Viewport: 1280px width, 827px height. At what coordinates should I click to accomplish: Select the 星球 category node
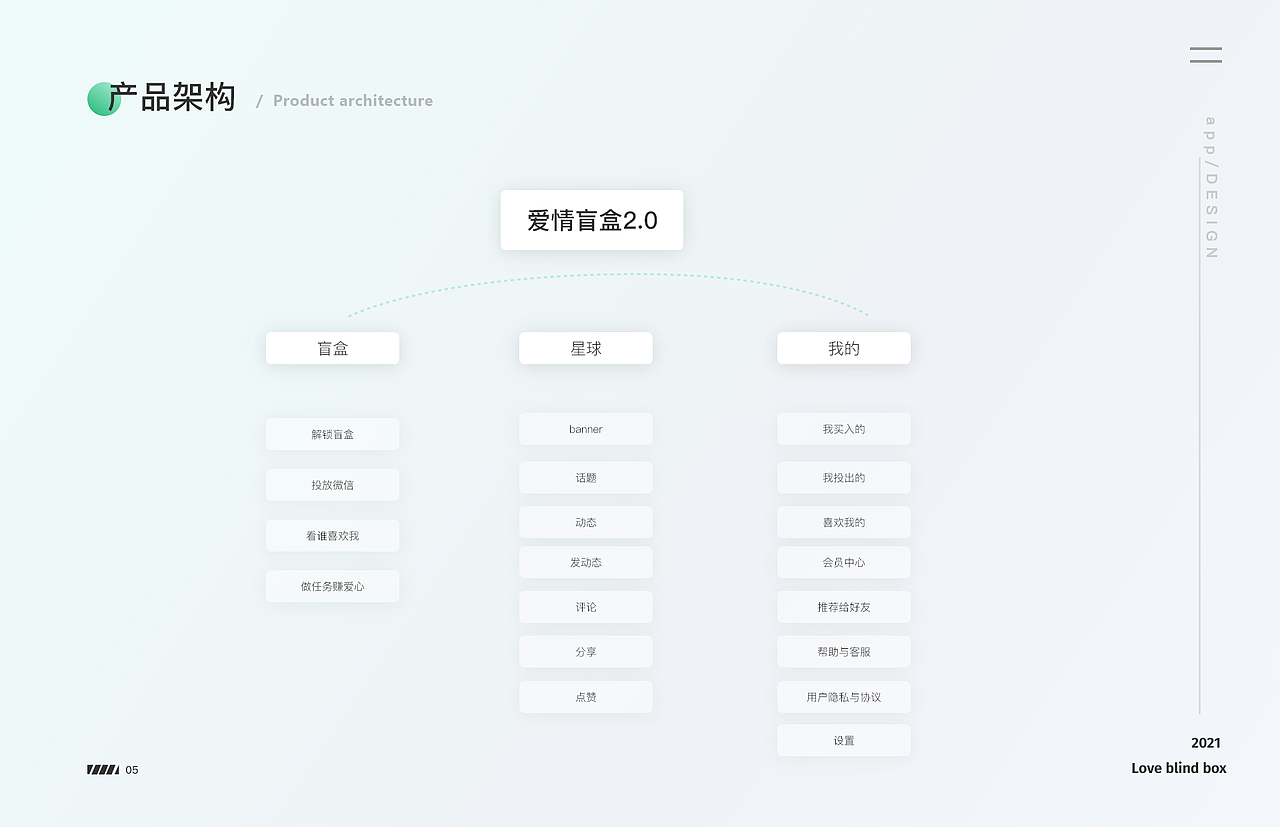coord(586,348)
